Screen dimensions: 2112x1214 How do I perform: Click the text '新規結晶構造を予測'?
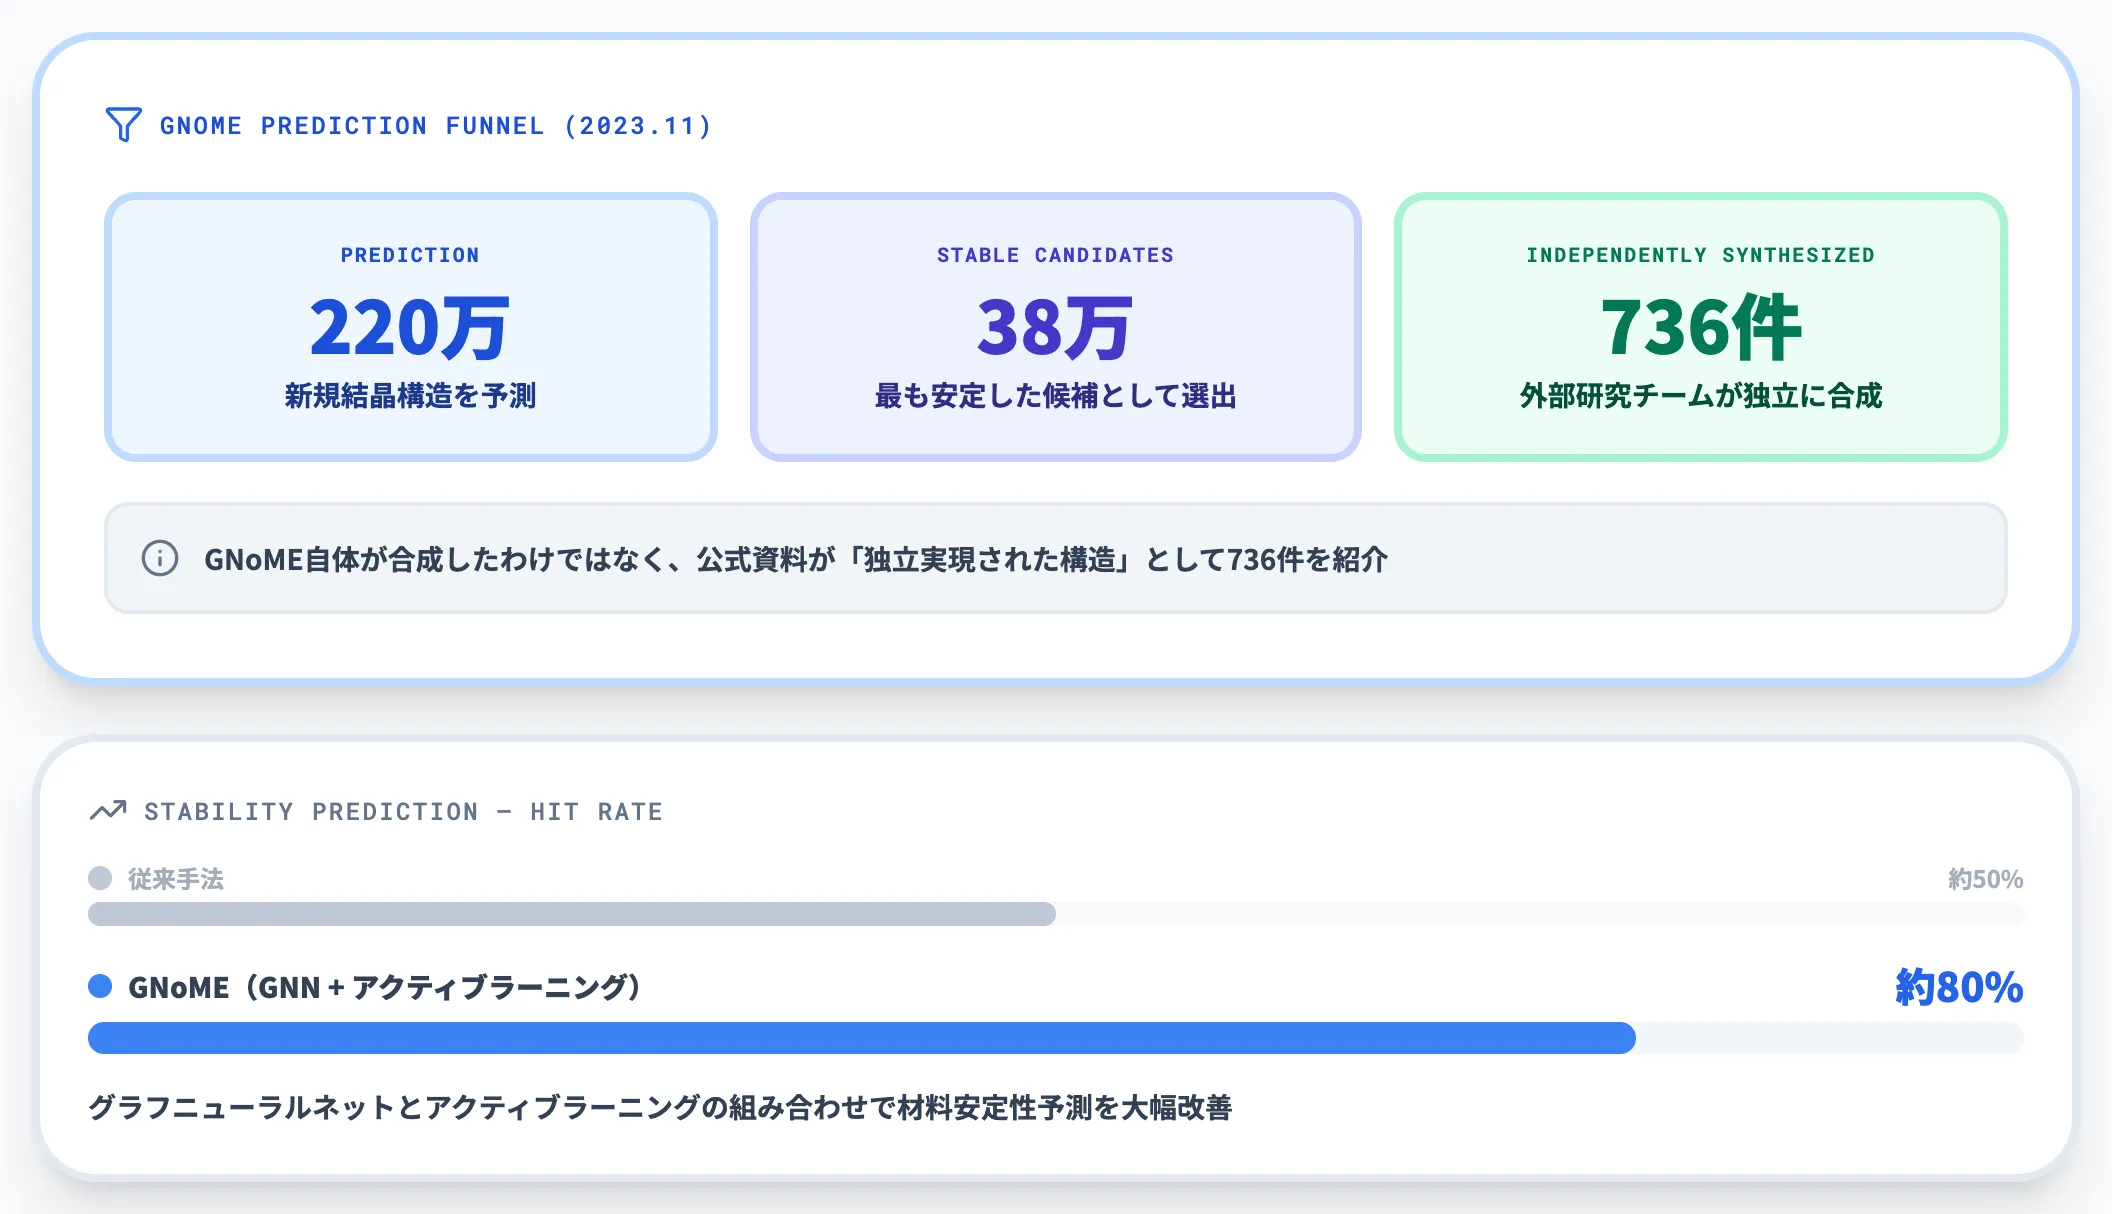pyautogui.click(x=411, y=396)
